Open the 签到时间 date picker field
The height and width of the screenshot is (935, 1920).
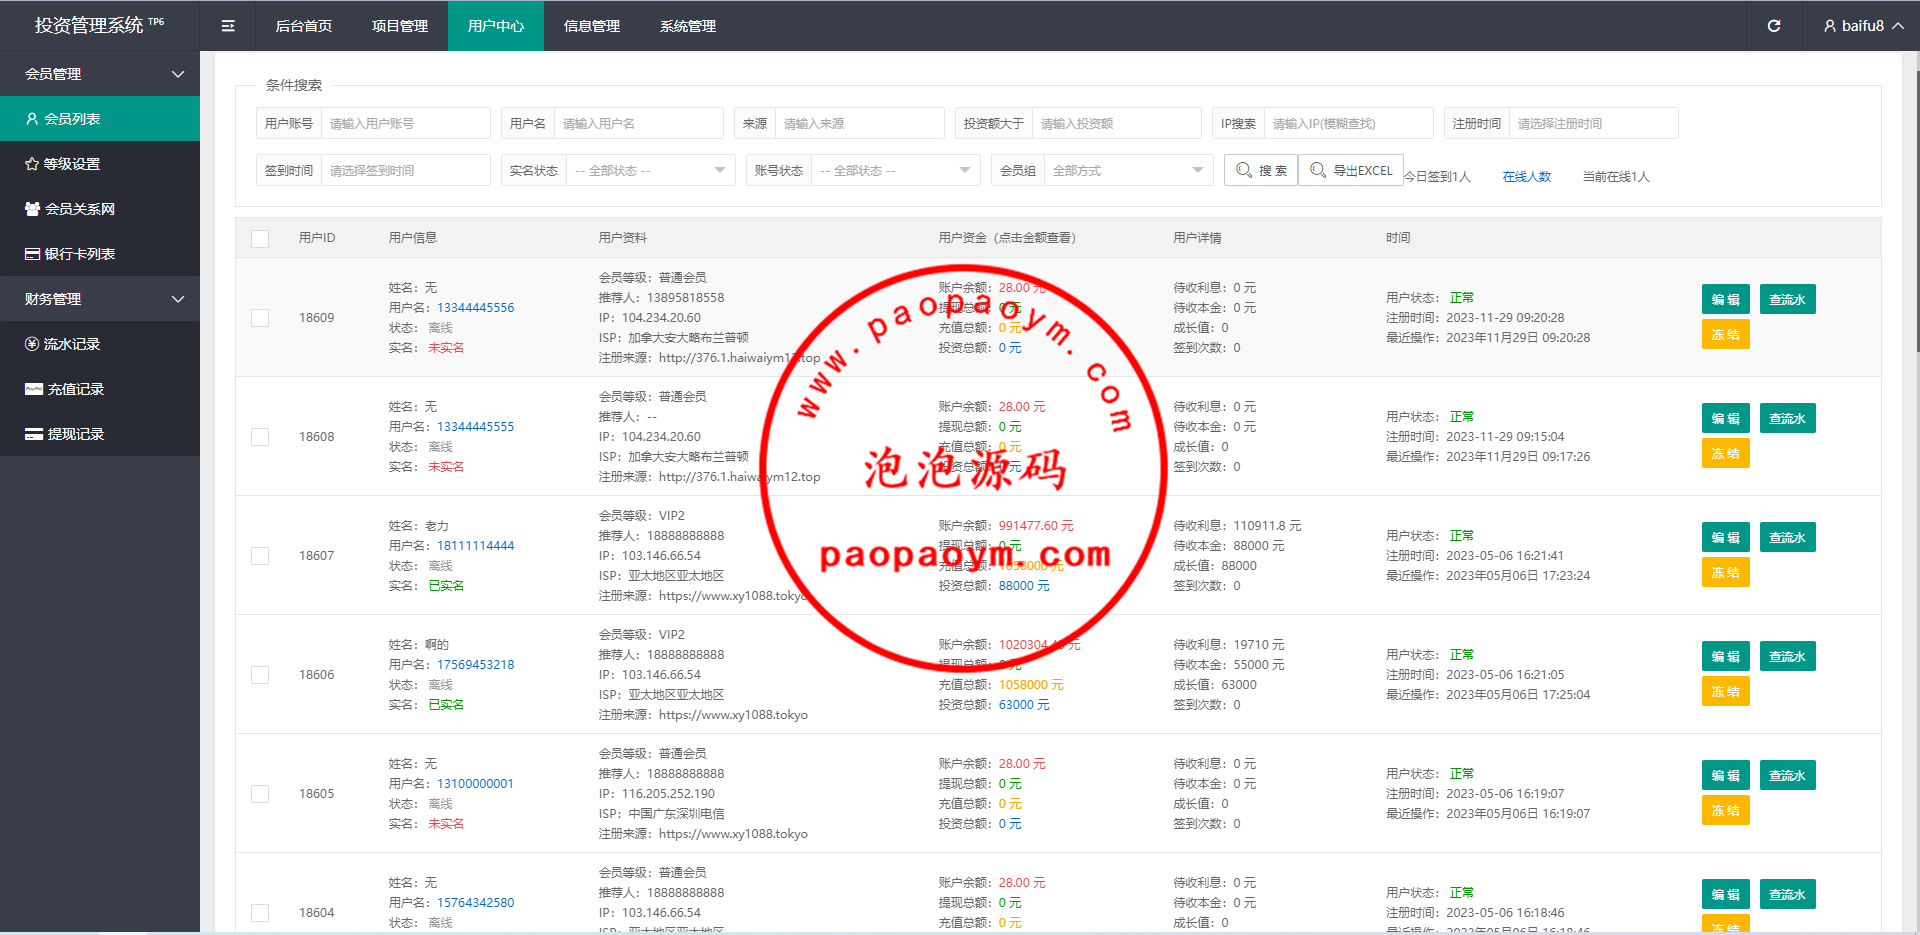pyautogui.click(x=406, y=170)
